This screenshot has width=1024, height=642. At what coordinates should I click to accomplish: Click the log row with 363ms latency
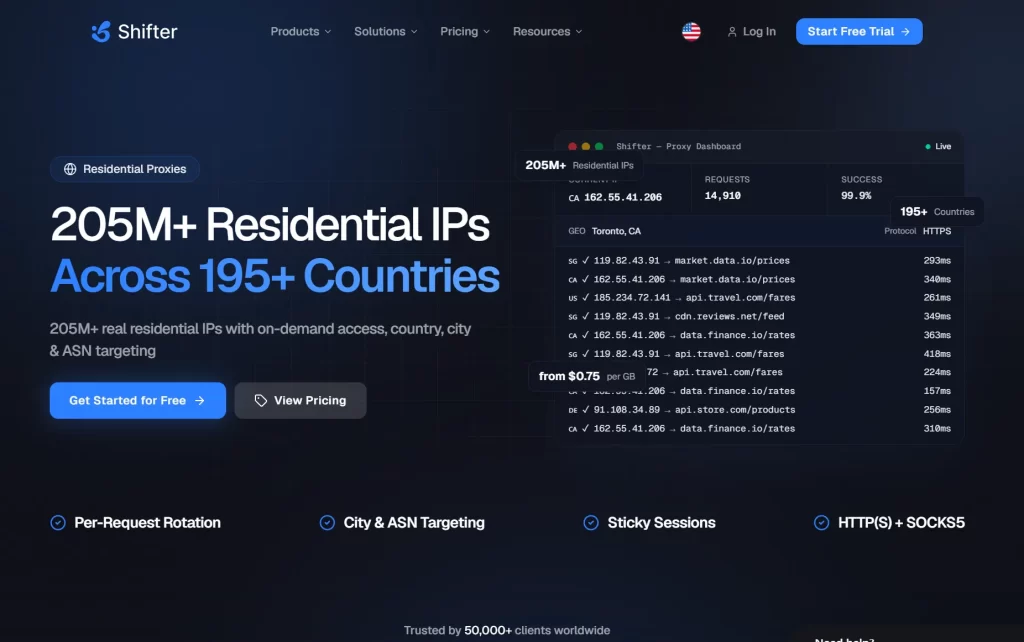coord(760,335)
